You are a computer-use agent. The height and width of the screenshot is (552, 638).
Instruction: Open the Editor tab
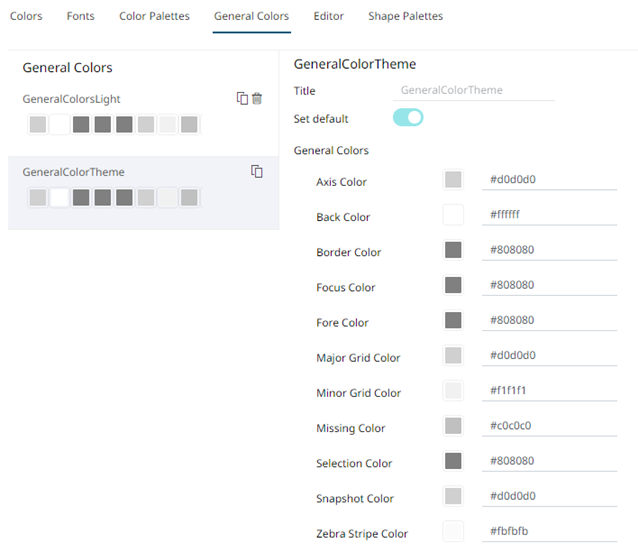328,17
